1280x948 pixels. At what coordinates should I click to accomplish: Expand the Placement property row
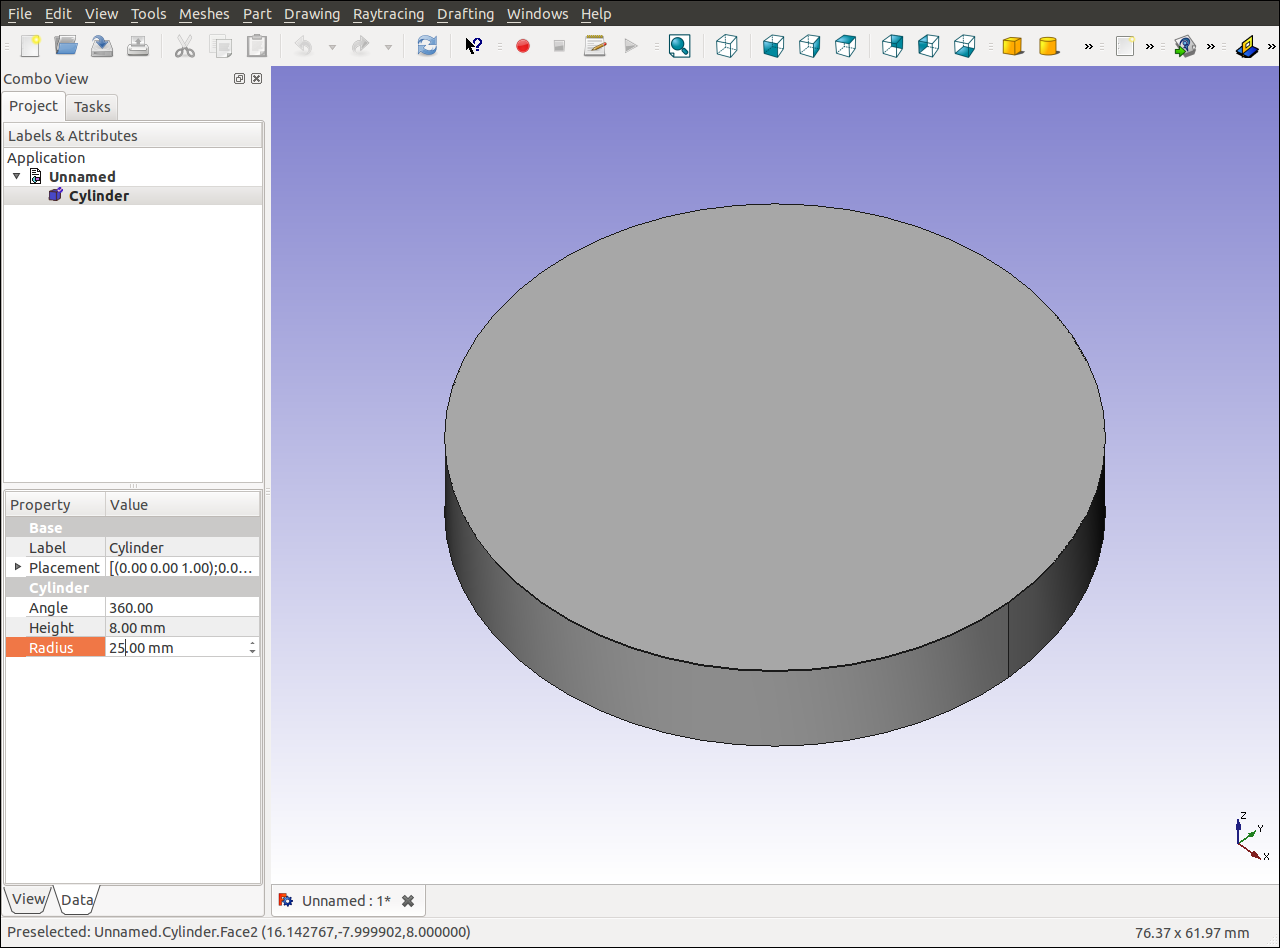pos(17,567)
